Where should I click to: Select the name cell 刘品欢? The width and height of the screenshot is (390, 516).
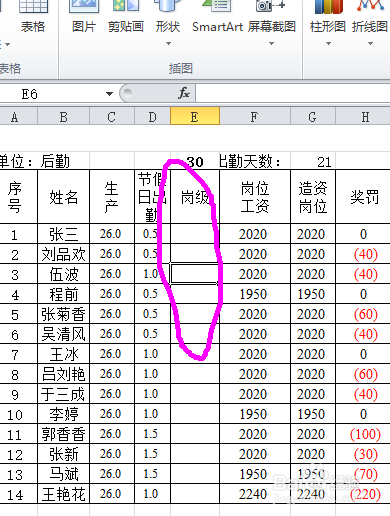click(63, 254)
